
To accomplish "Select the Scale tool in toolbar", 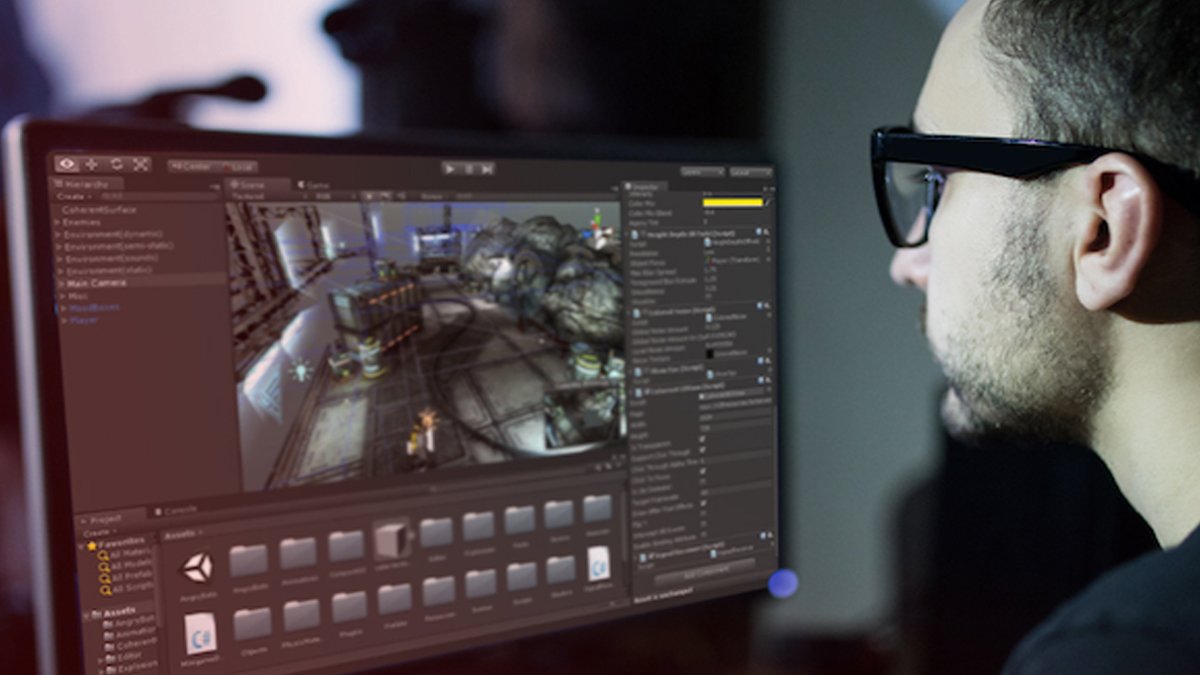I will [141, 165].
